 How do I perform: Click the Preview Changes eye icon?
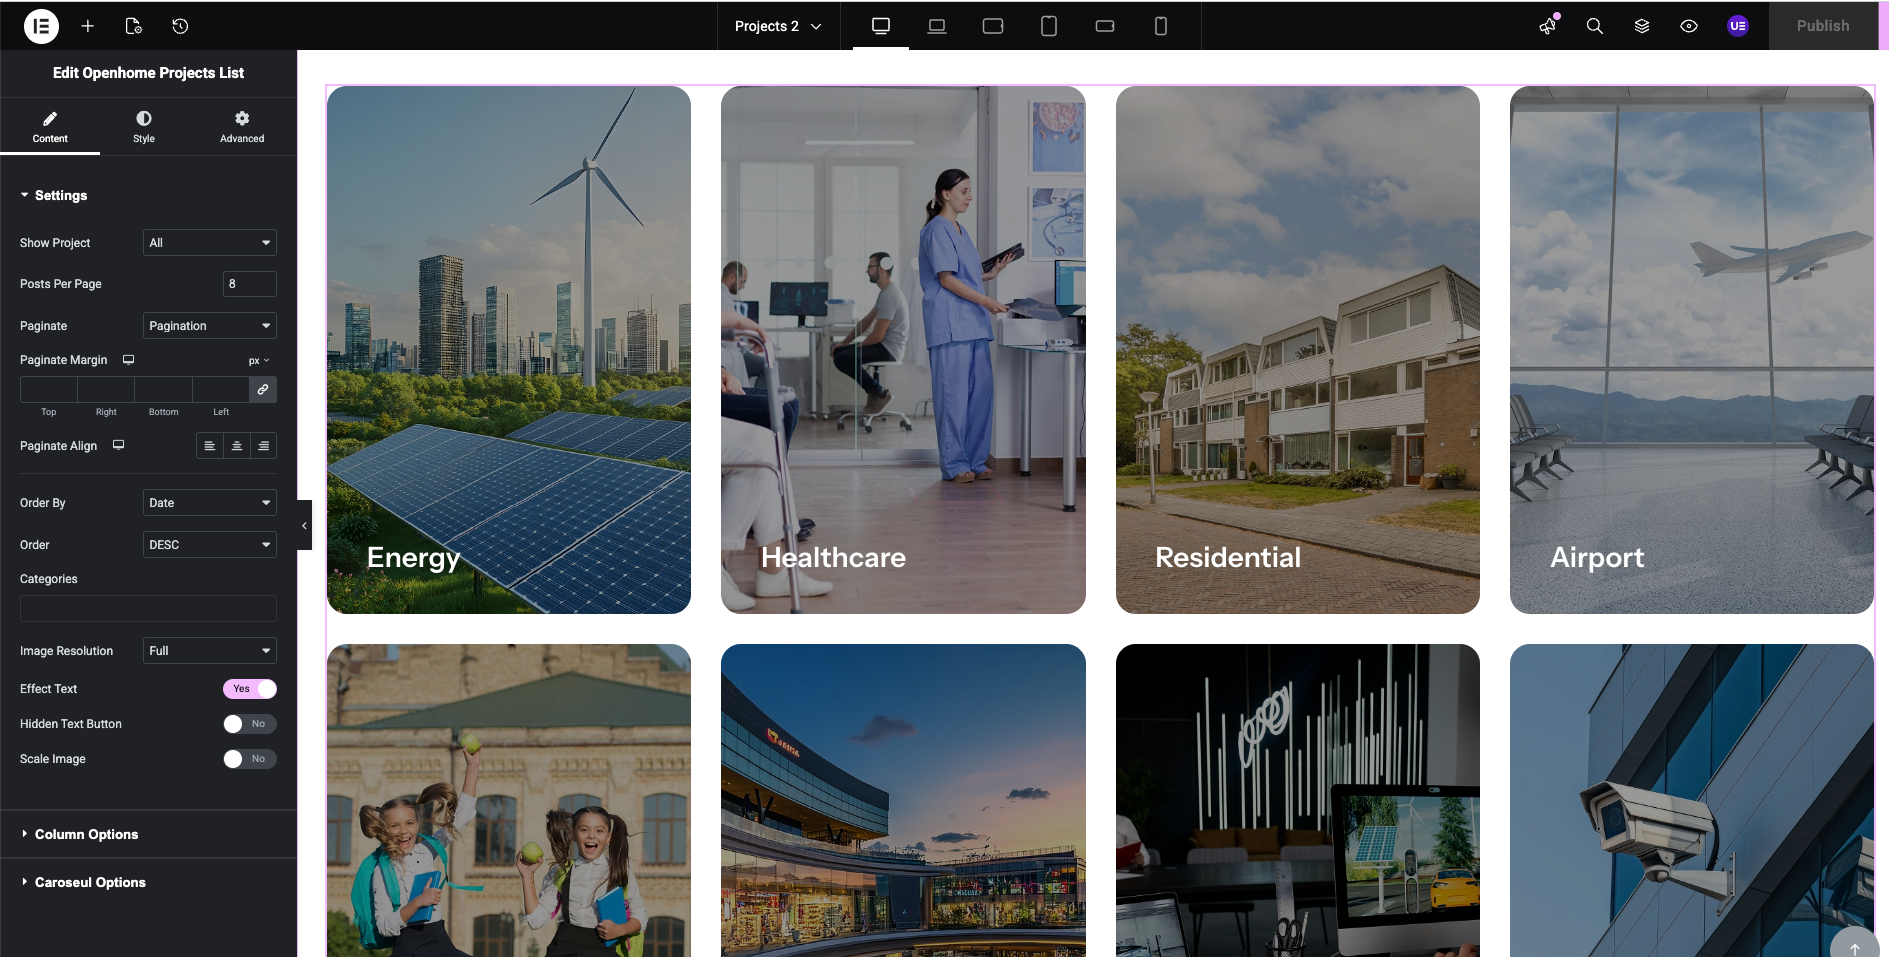(1688, 26)
